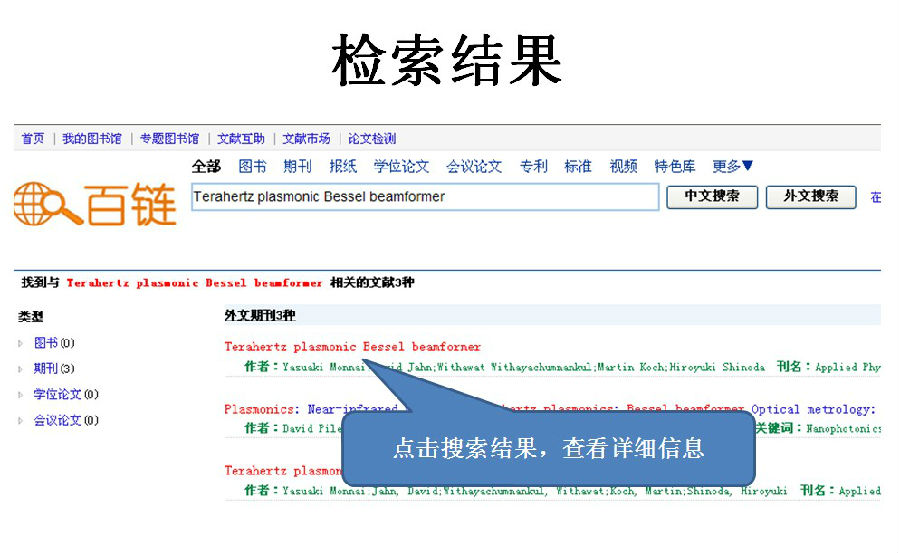Focus the search query input field

tap(425, 197)
